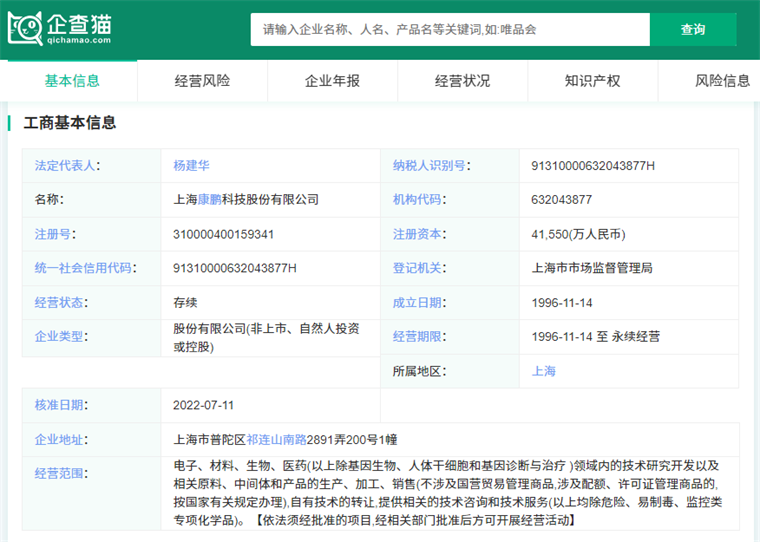The image size is (760, 542).
Task: Open the 经营风险 tab
Action: pos(202,81)
